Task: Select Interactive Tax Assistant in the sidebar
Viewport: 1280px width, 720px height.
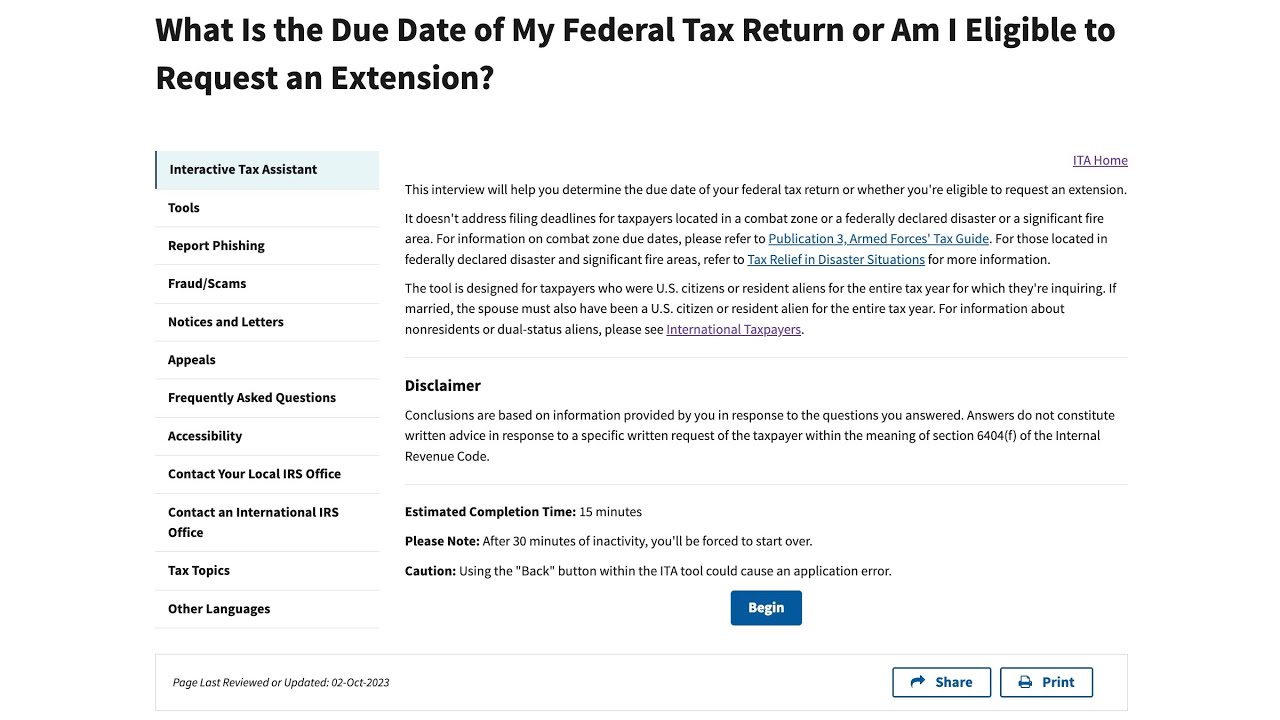Action: pyautogui.click(x=268, y=170)
